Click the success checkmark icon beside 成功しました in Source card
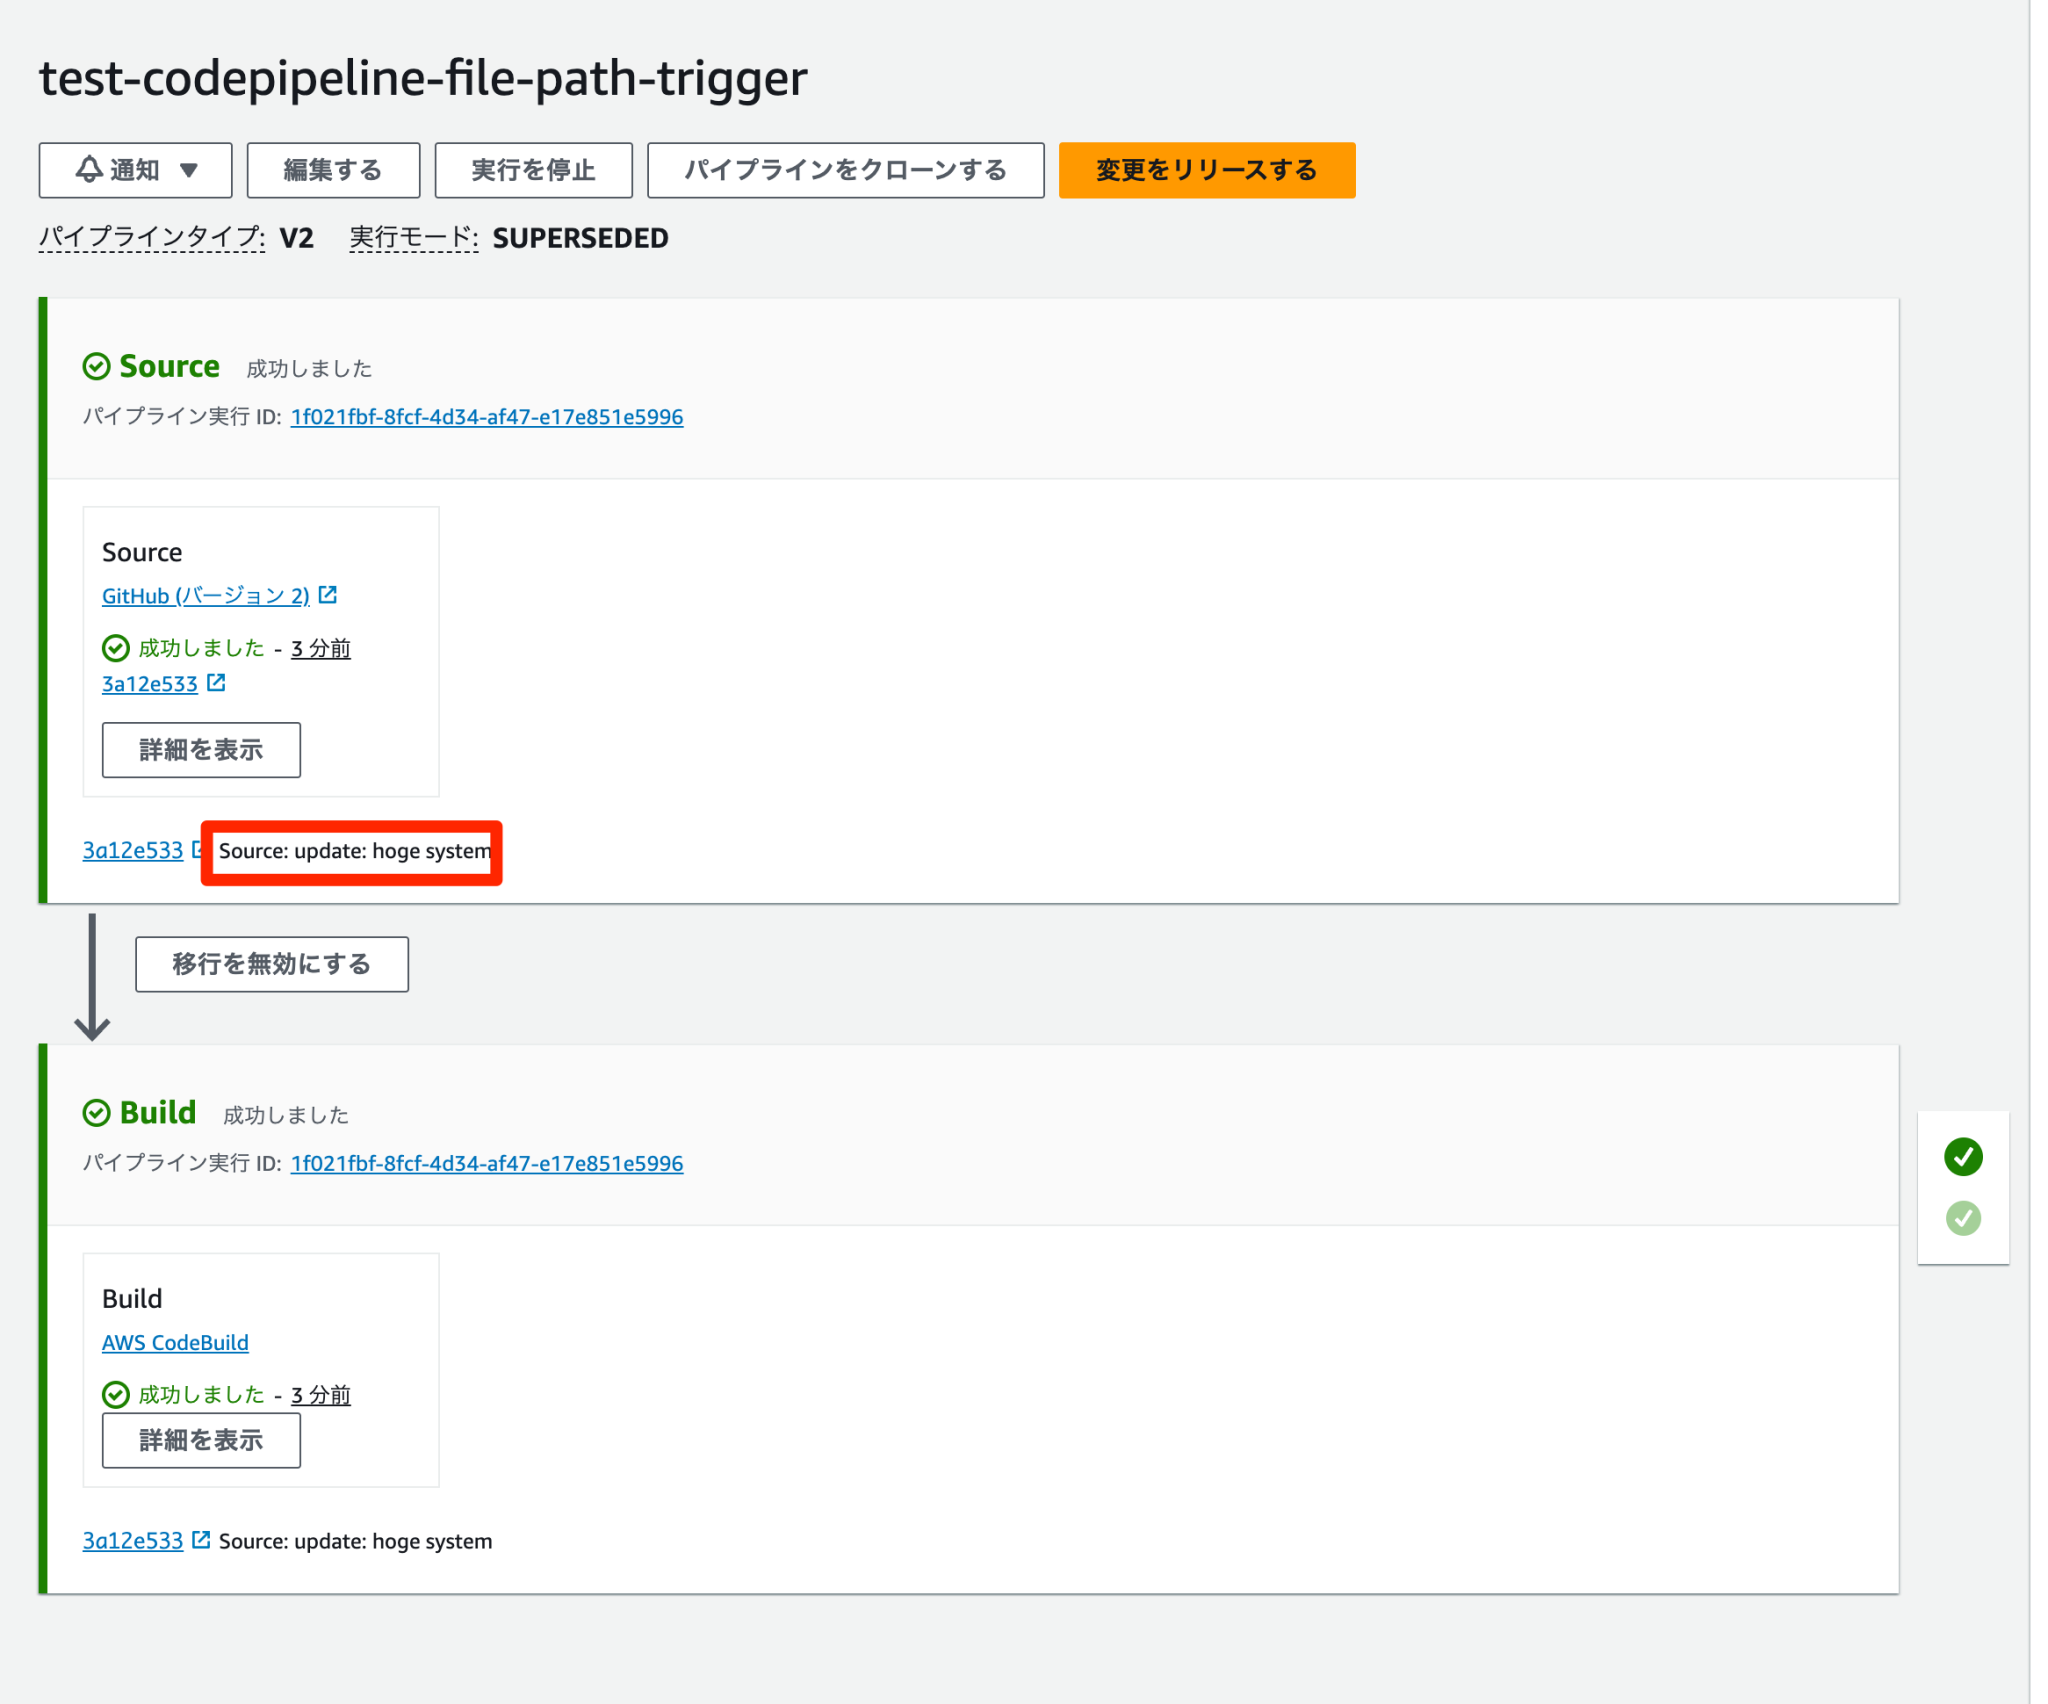Viewport: 2048px width, 1704px height. pyautogui.click(x=117, y=648)
